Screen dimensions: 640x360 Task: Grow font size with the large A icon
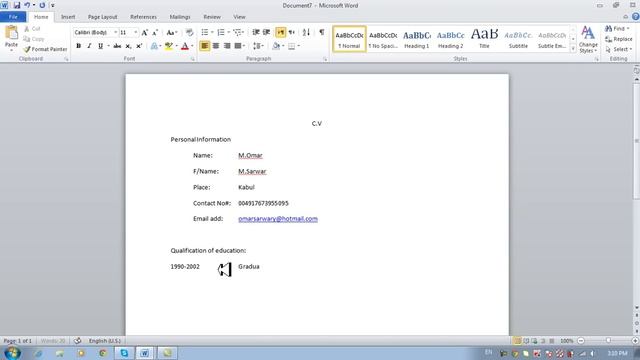144,32
